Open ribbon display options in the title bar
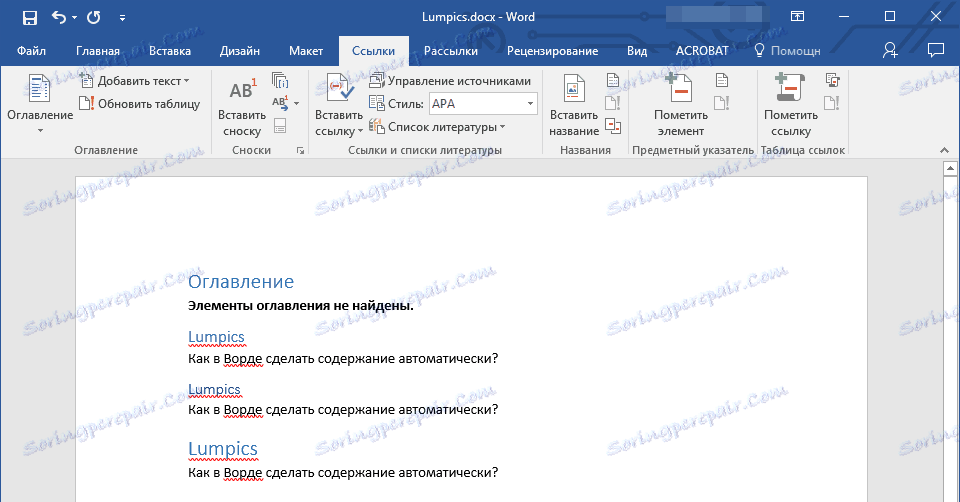This screenshot has height=502, width=960. 797,17
